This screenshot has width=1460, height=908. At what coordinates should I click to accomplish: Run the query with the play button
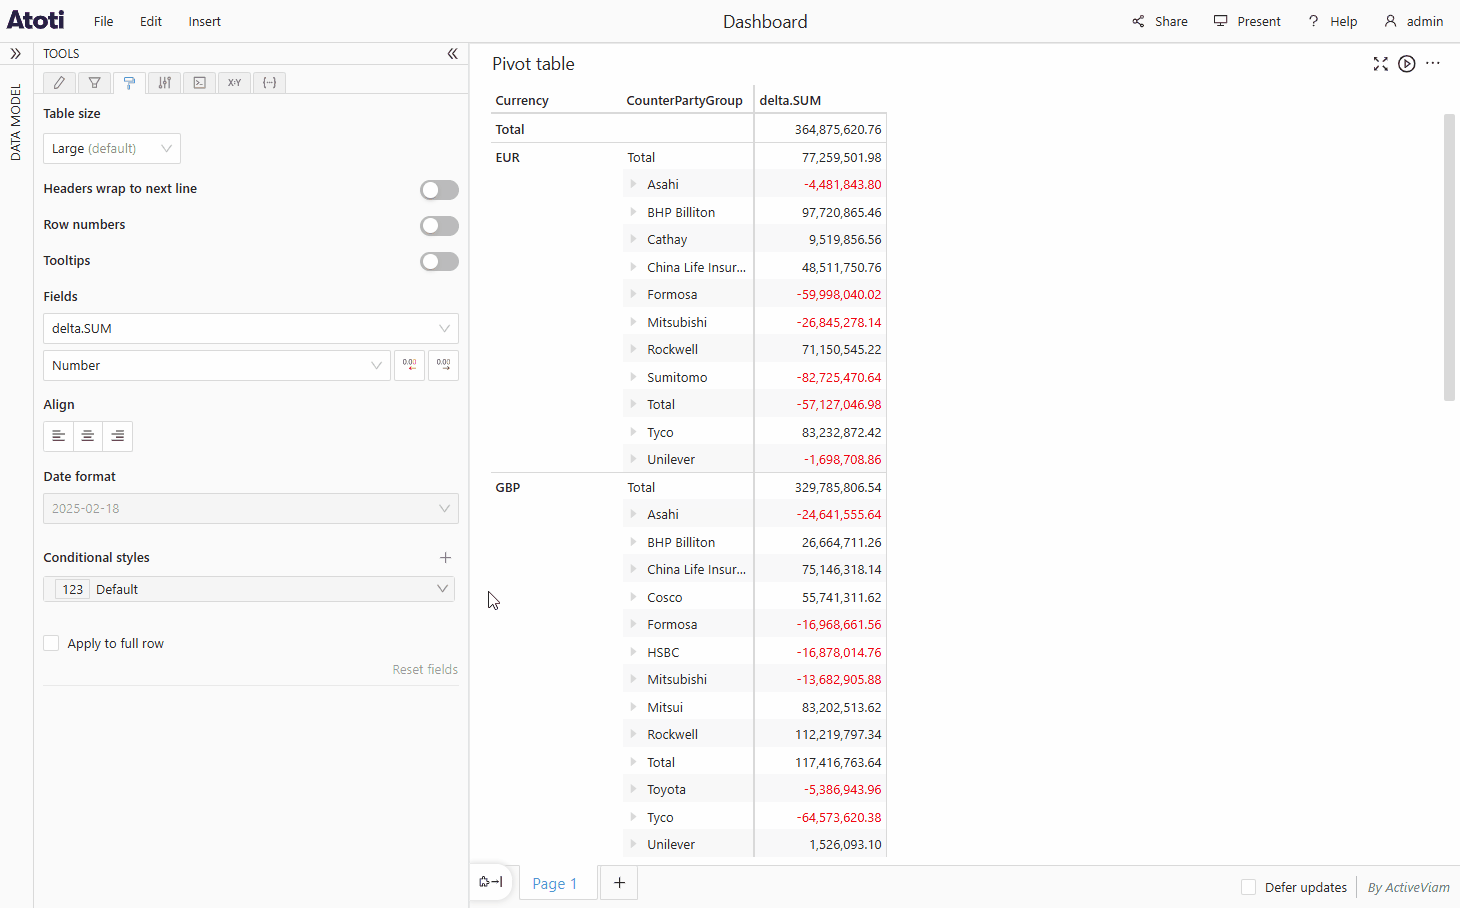coord(1407,63)
